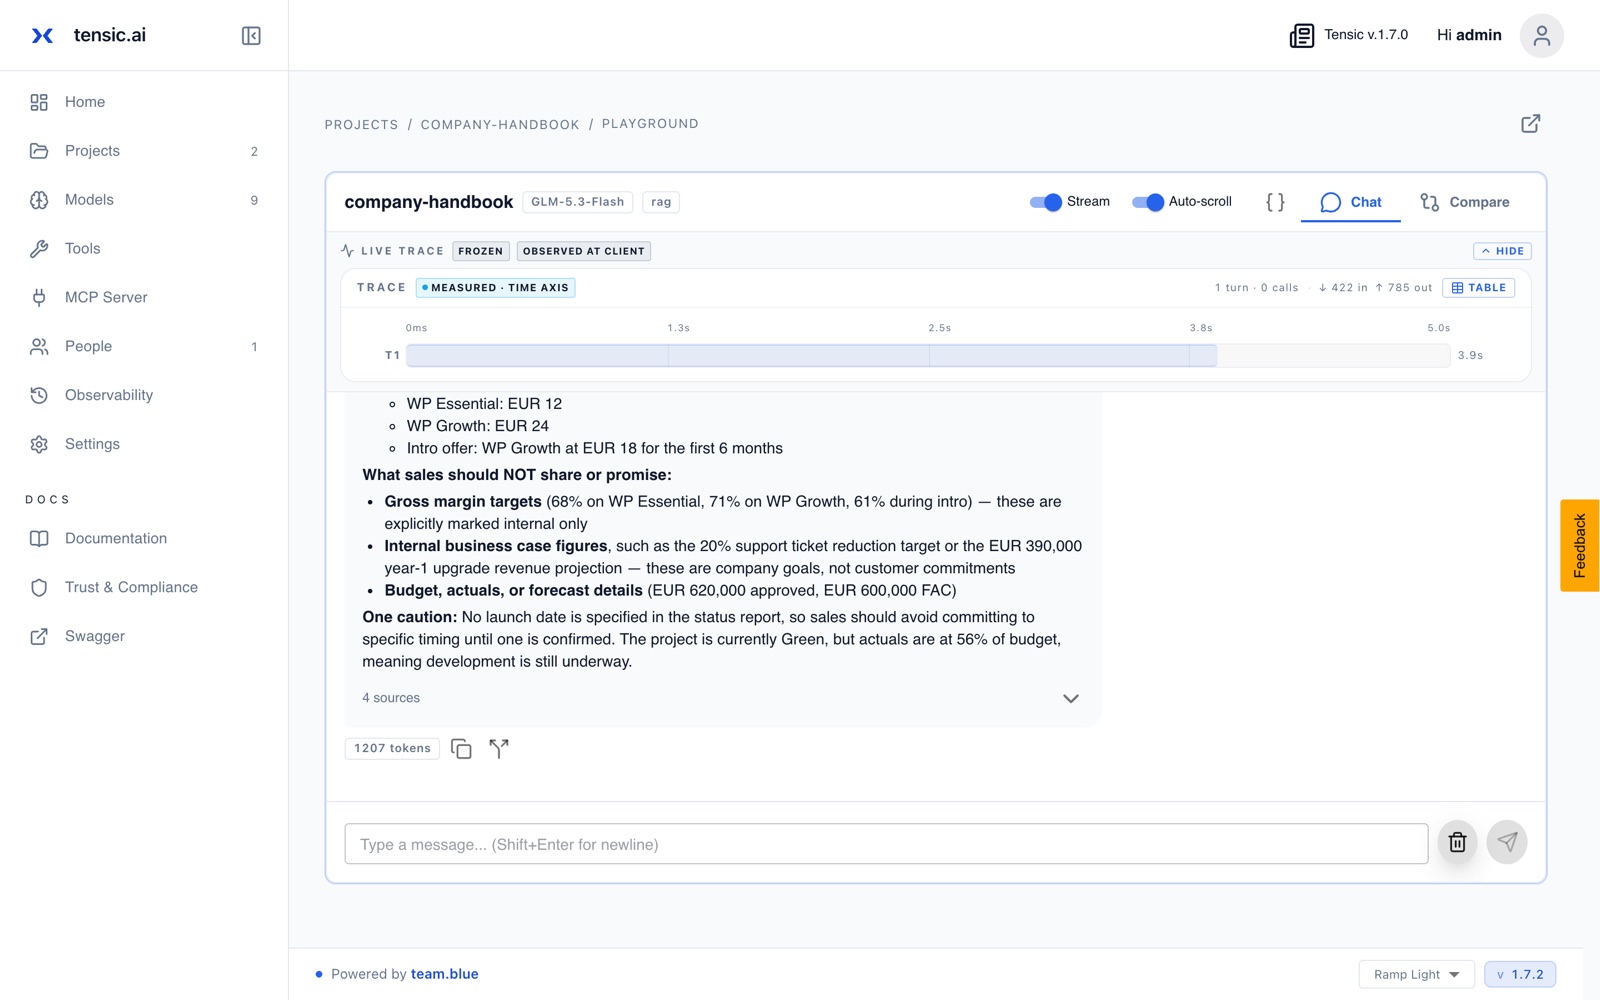Image resolution: width=1600 pixels, height=1000 pixels.
Task: Send message with paper plane icon
Action: [1507, 842]
